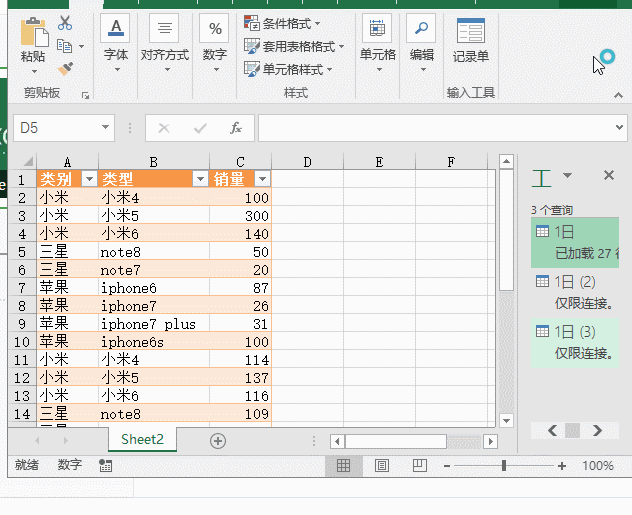The height and width of the screenshot is (515, 632).
Task: Click the 条件格式 button label
Action: tap(287, 24)
